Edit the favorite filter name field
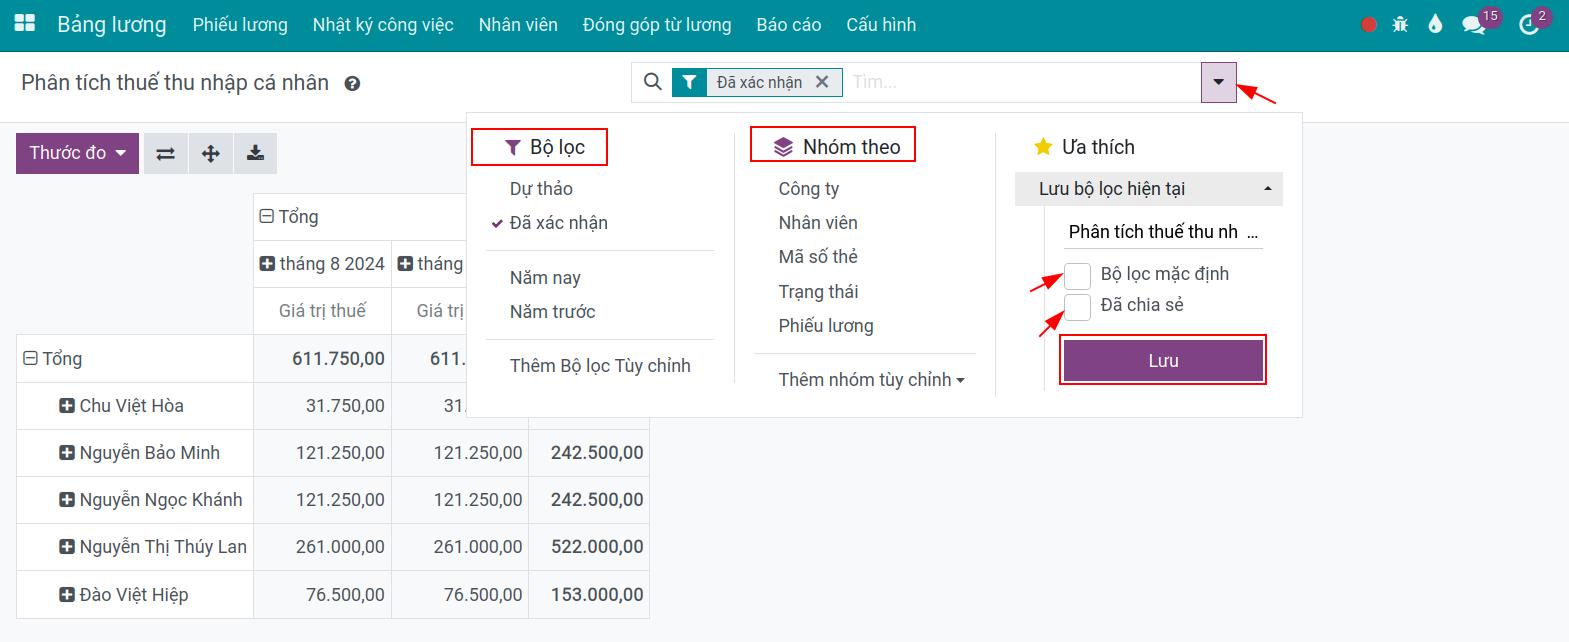 [1163, 232]
